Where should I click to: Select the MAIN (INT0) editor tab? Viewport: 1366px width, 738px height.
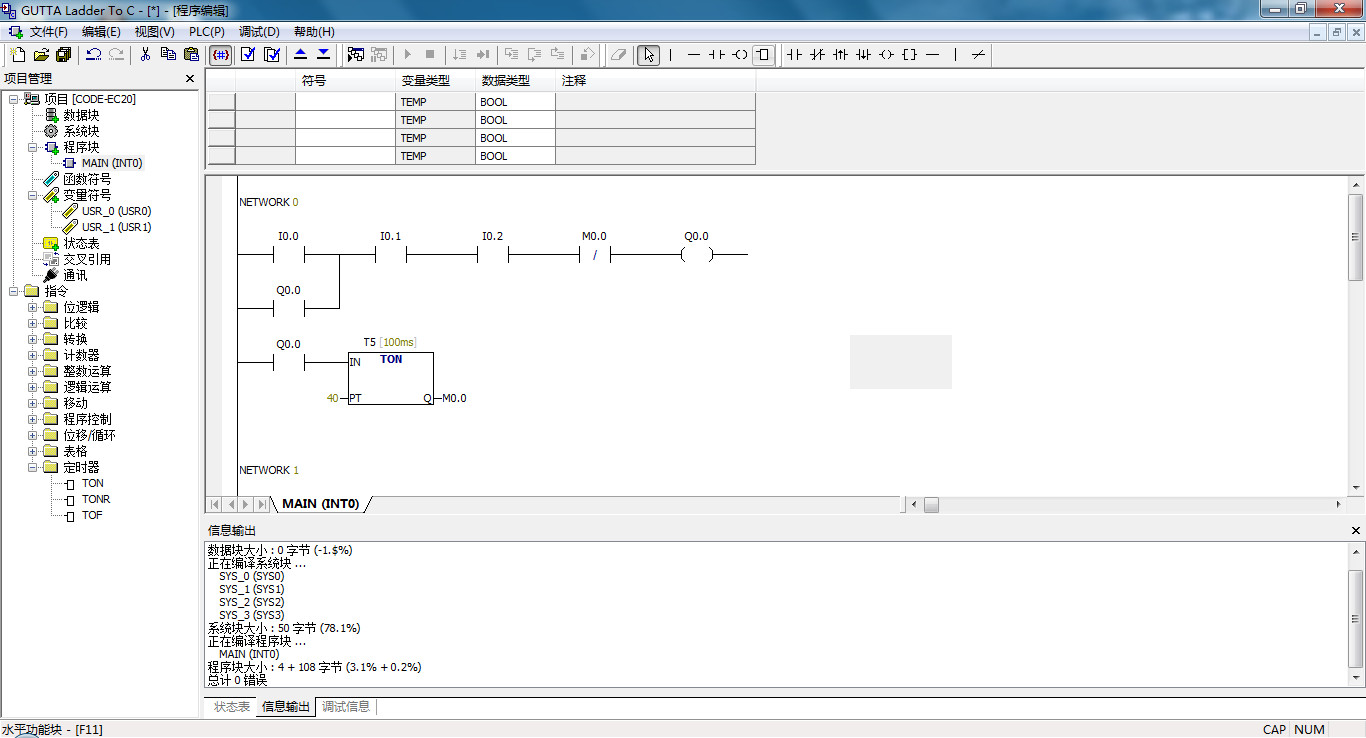(x=320, y=504)
